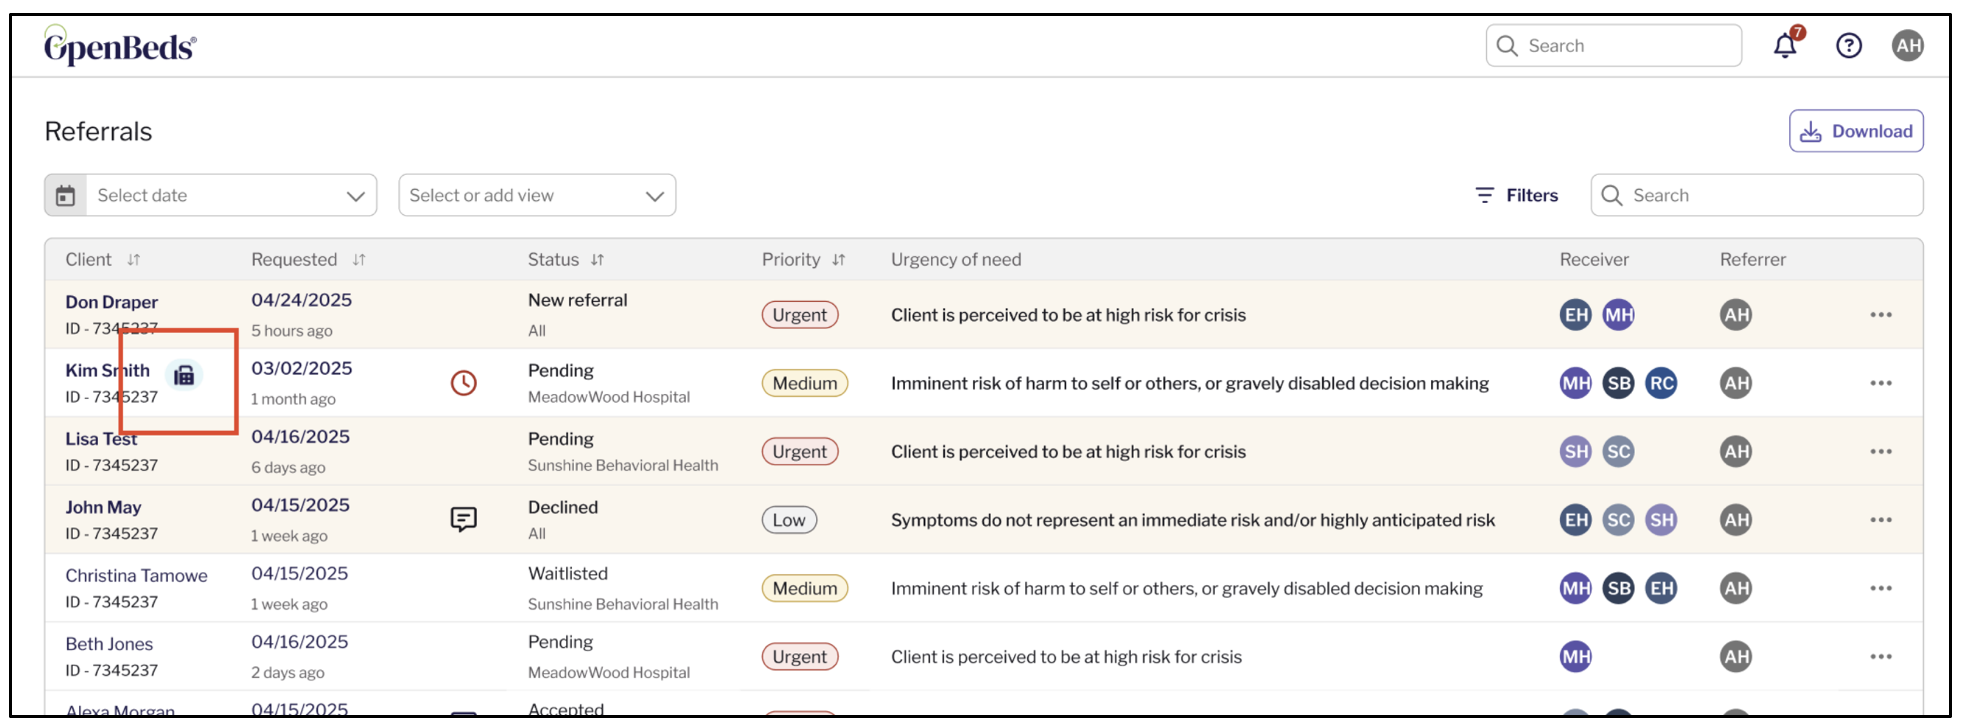The width and height of the screenshot is (1962, 728).
Task: Open the Filters panel
Action: pyautogui.click(x=1517, y=196)
